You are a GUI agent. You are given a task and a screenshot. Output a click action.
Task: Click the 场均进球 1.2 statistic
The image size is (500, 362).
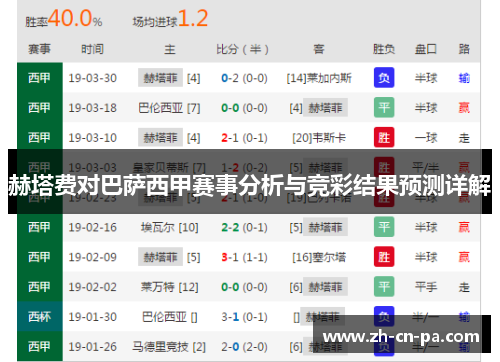point(170,19)
